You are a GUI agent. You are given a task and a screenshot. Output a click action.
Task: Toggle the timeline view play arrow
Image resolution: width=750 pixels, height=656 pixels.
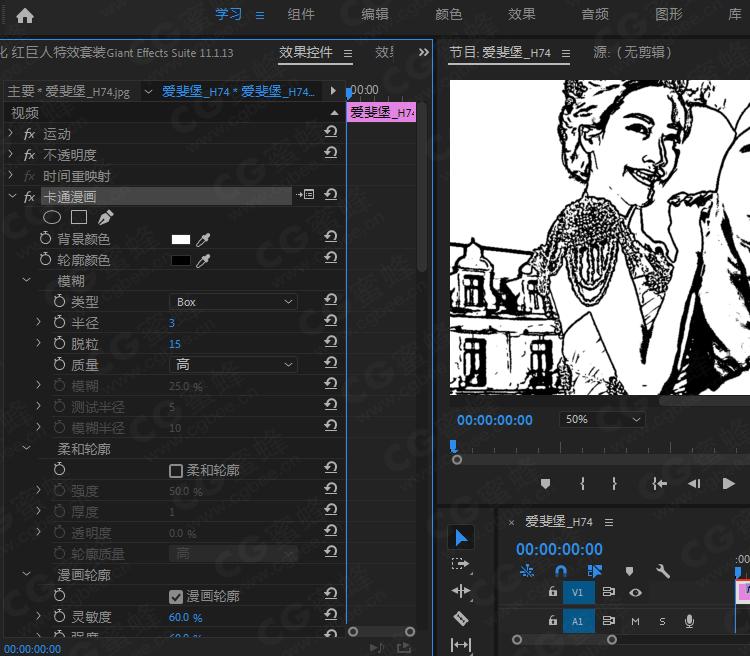coord(333,90)
